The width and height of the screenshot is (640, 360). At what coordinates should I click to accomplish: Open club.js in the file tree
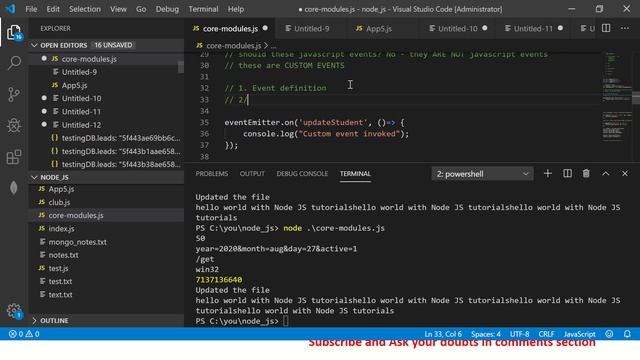pos(106,202)
